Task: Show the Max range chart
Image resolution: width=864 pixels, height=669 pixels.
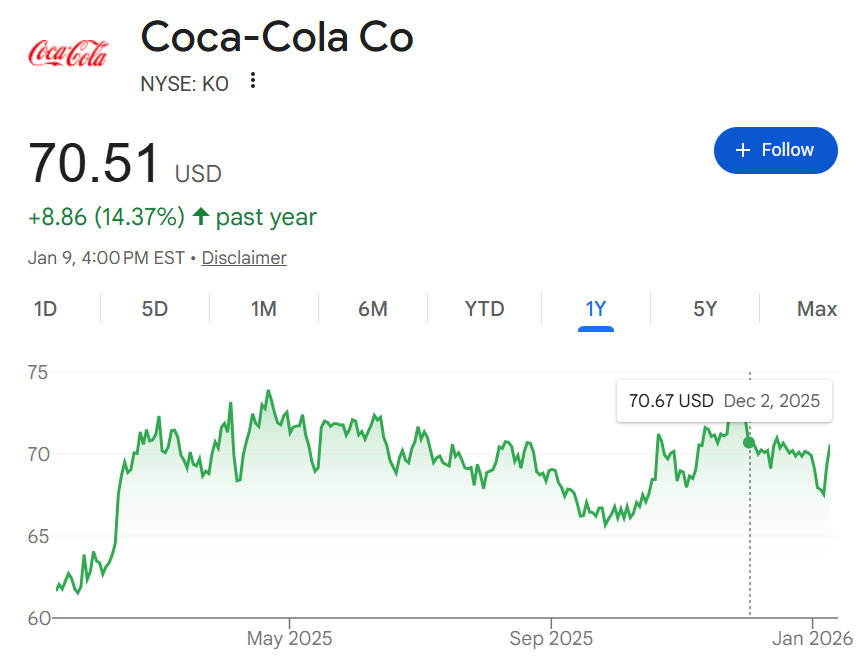Action: (817, 309)
